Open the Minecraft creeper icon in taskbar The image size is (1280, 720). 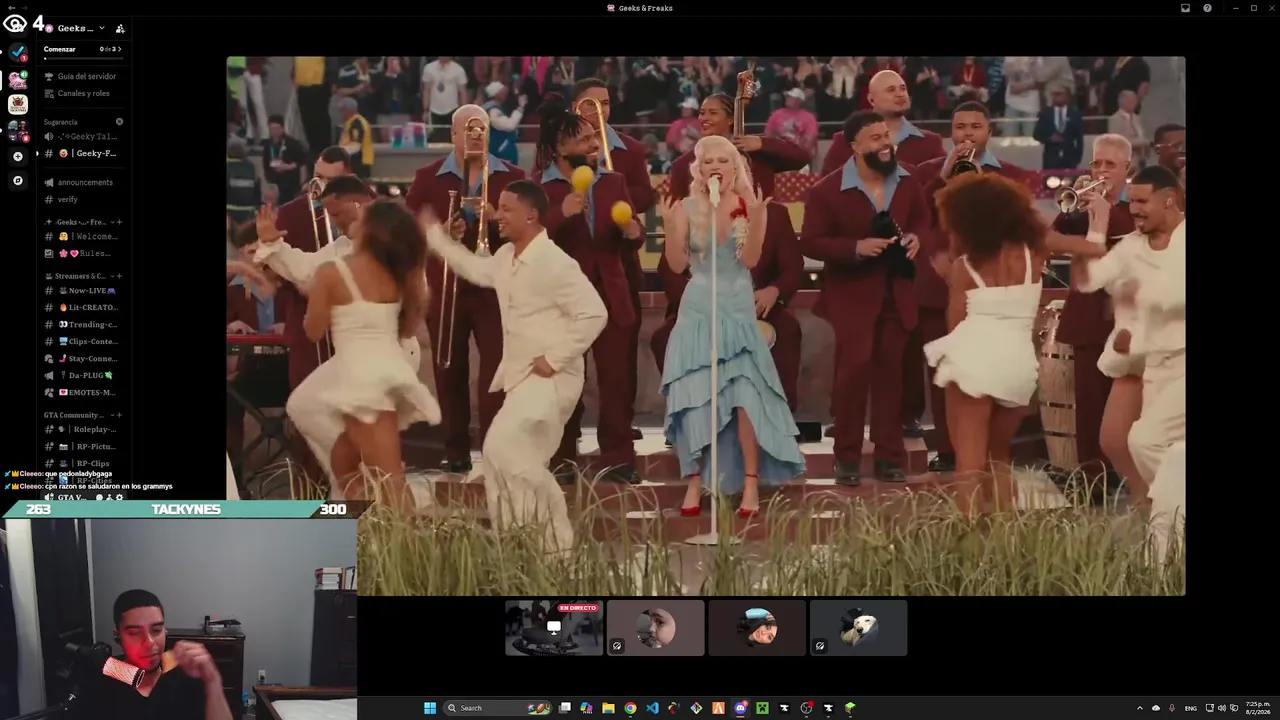point(762,708)
